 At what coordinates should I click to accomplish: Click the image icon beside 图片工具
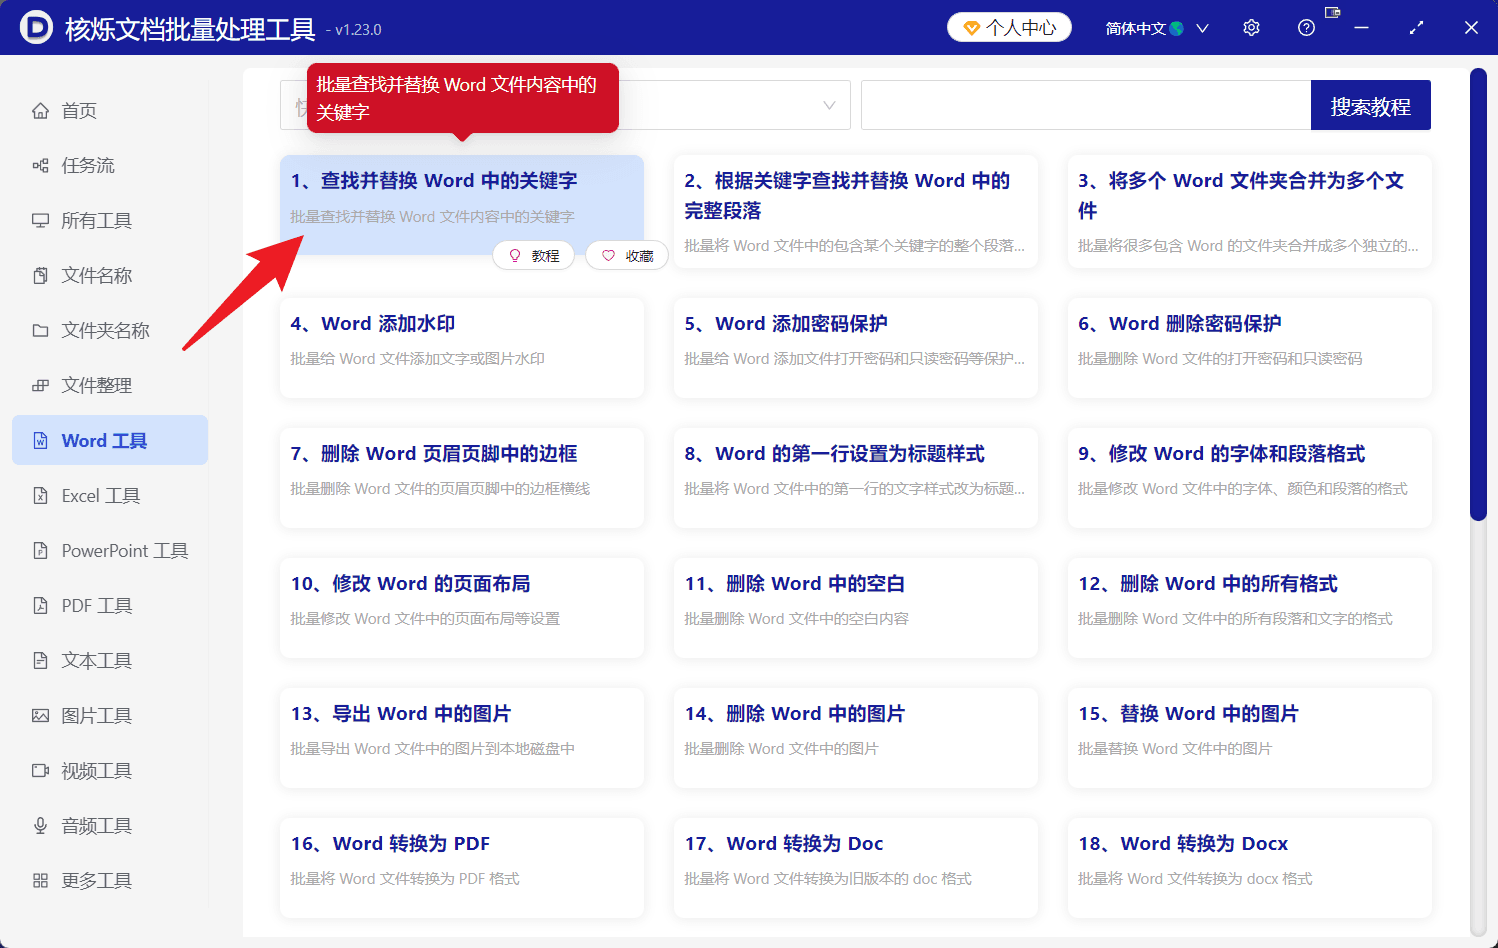coord(40,716)
